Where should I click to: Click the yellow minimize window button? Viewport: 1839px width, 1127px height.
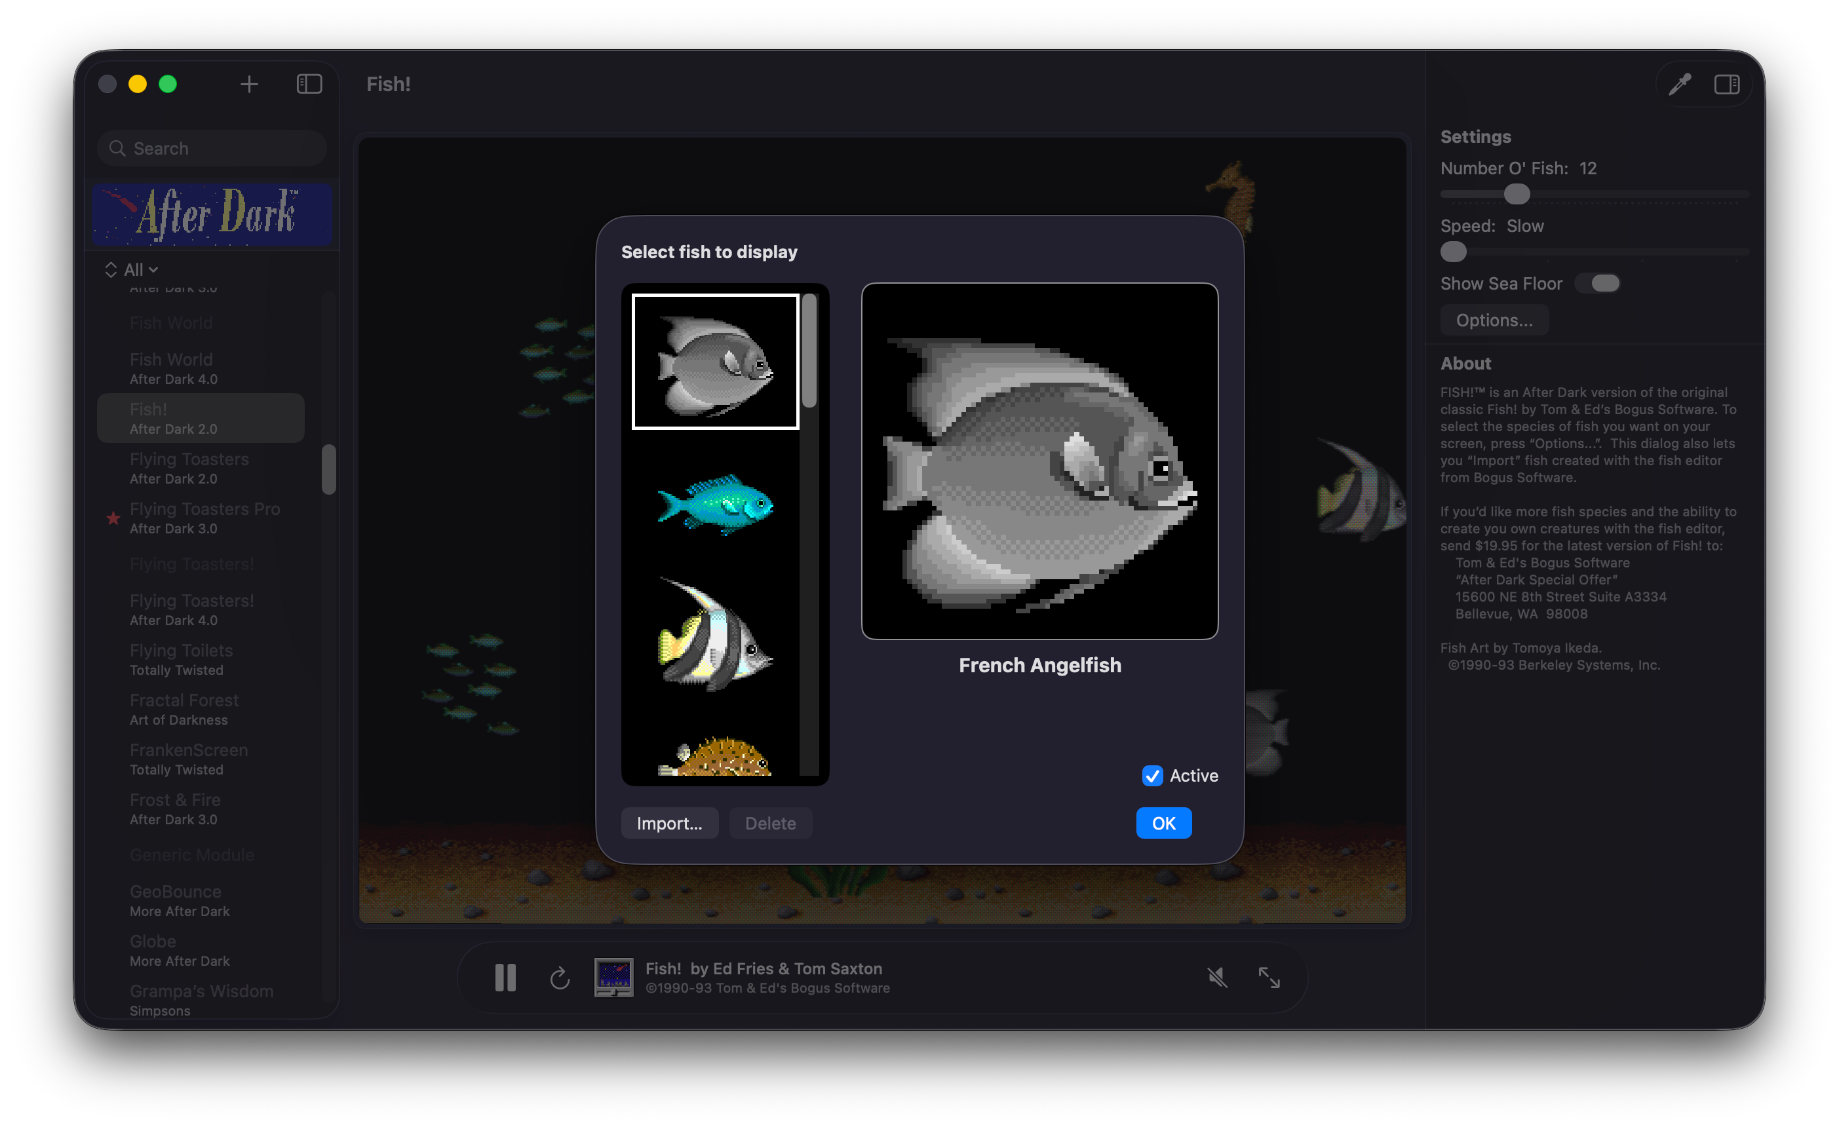tap(138, 84)
